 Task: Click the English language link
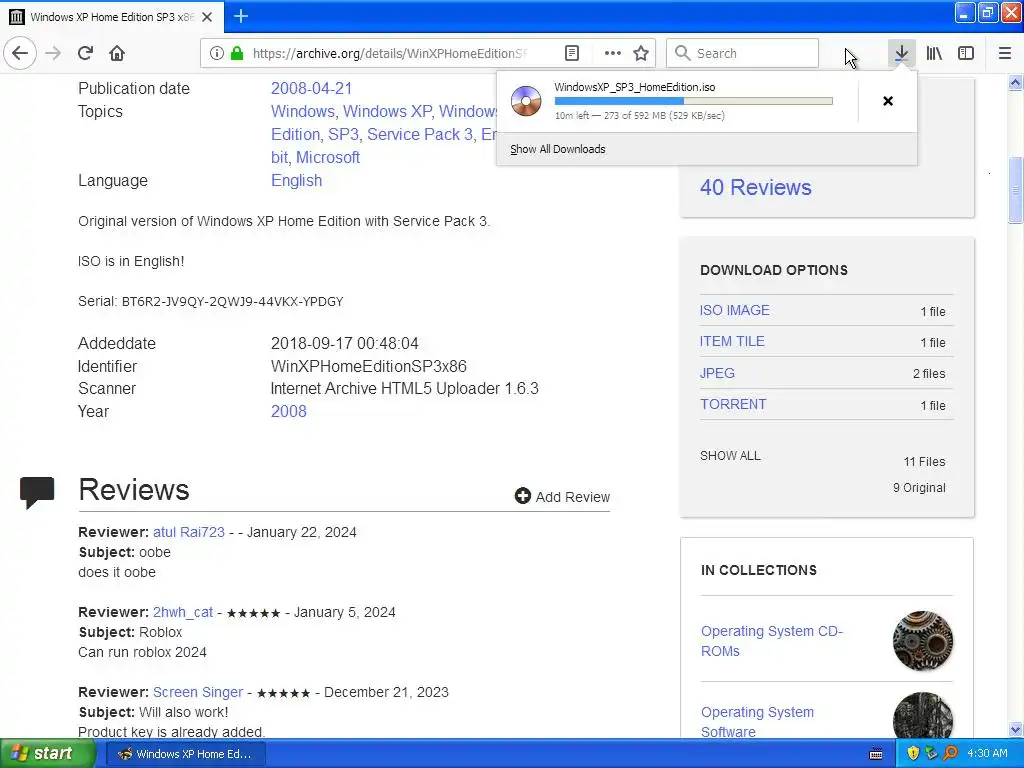(296, 181)
